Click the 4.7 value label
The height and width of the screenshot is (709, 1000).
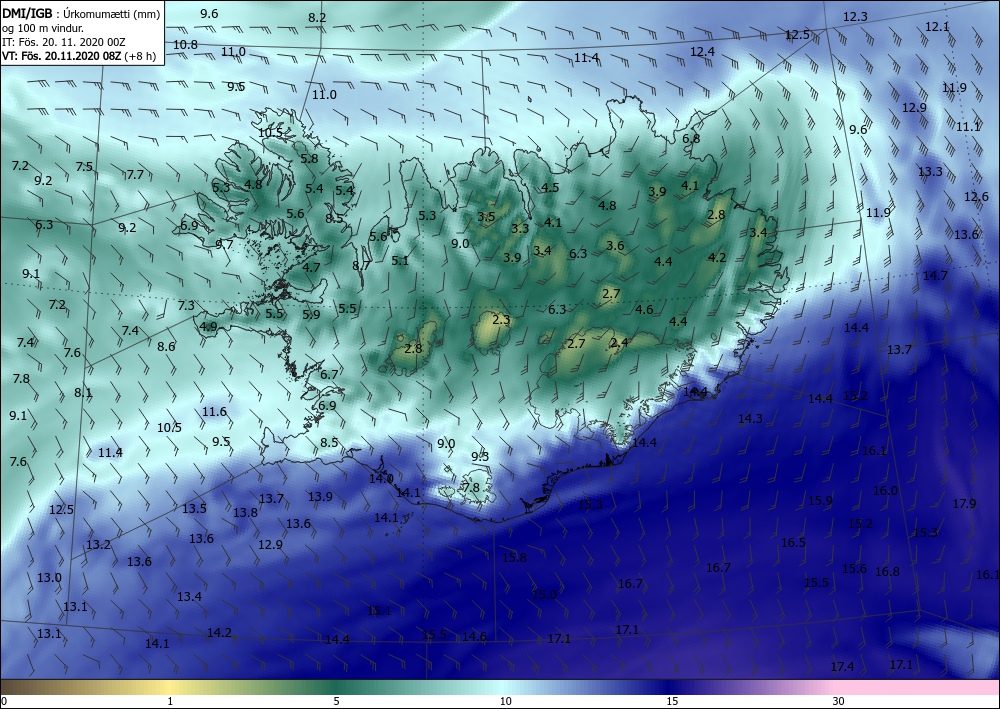click(311, 268)
